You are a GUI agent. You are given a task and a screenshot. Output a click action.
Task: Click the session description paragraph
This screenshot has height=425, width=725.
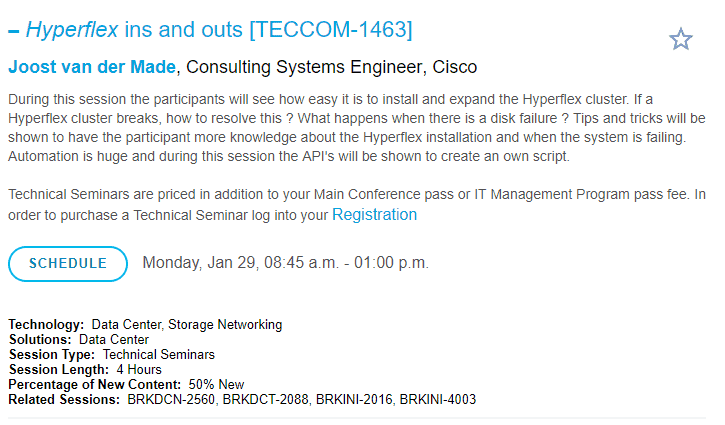pos(357,128)
